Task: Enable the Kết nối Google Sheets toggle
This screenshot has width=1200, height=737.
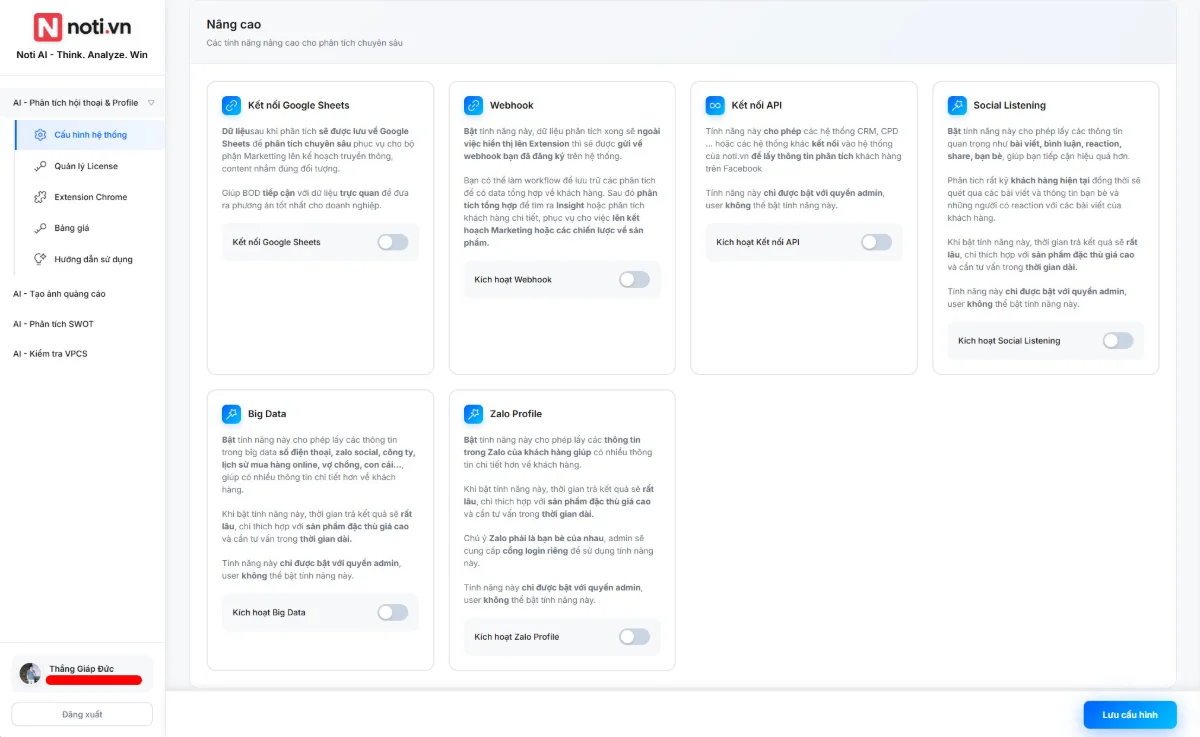Action: click(x=392, y=242)
